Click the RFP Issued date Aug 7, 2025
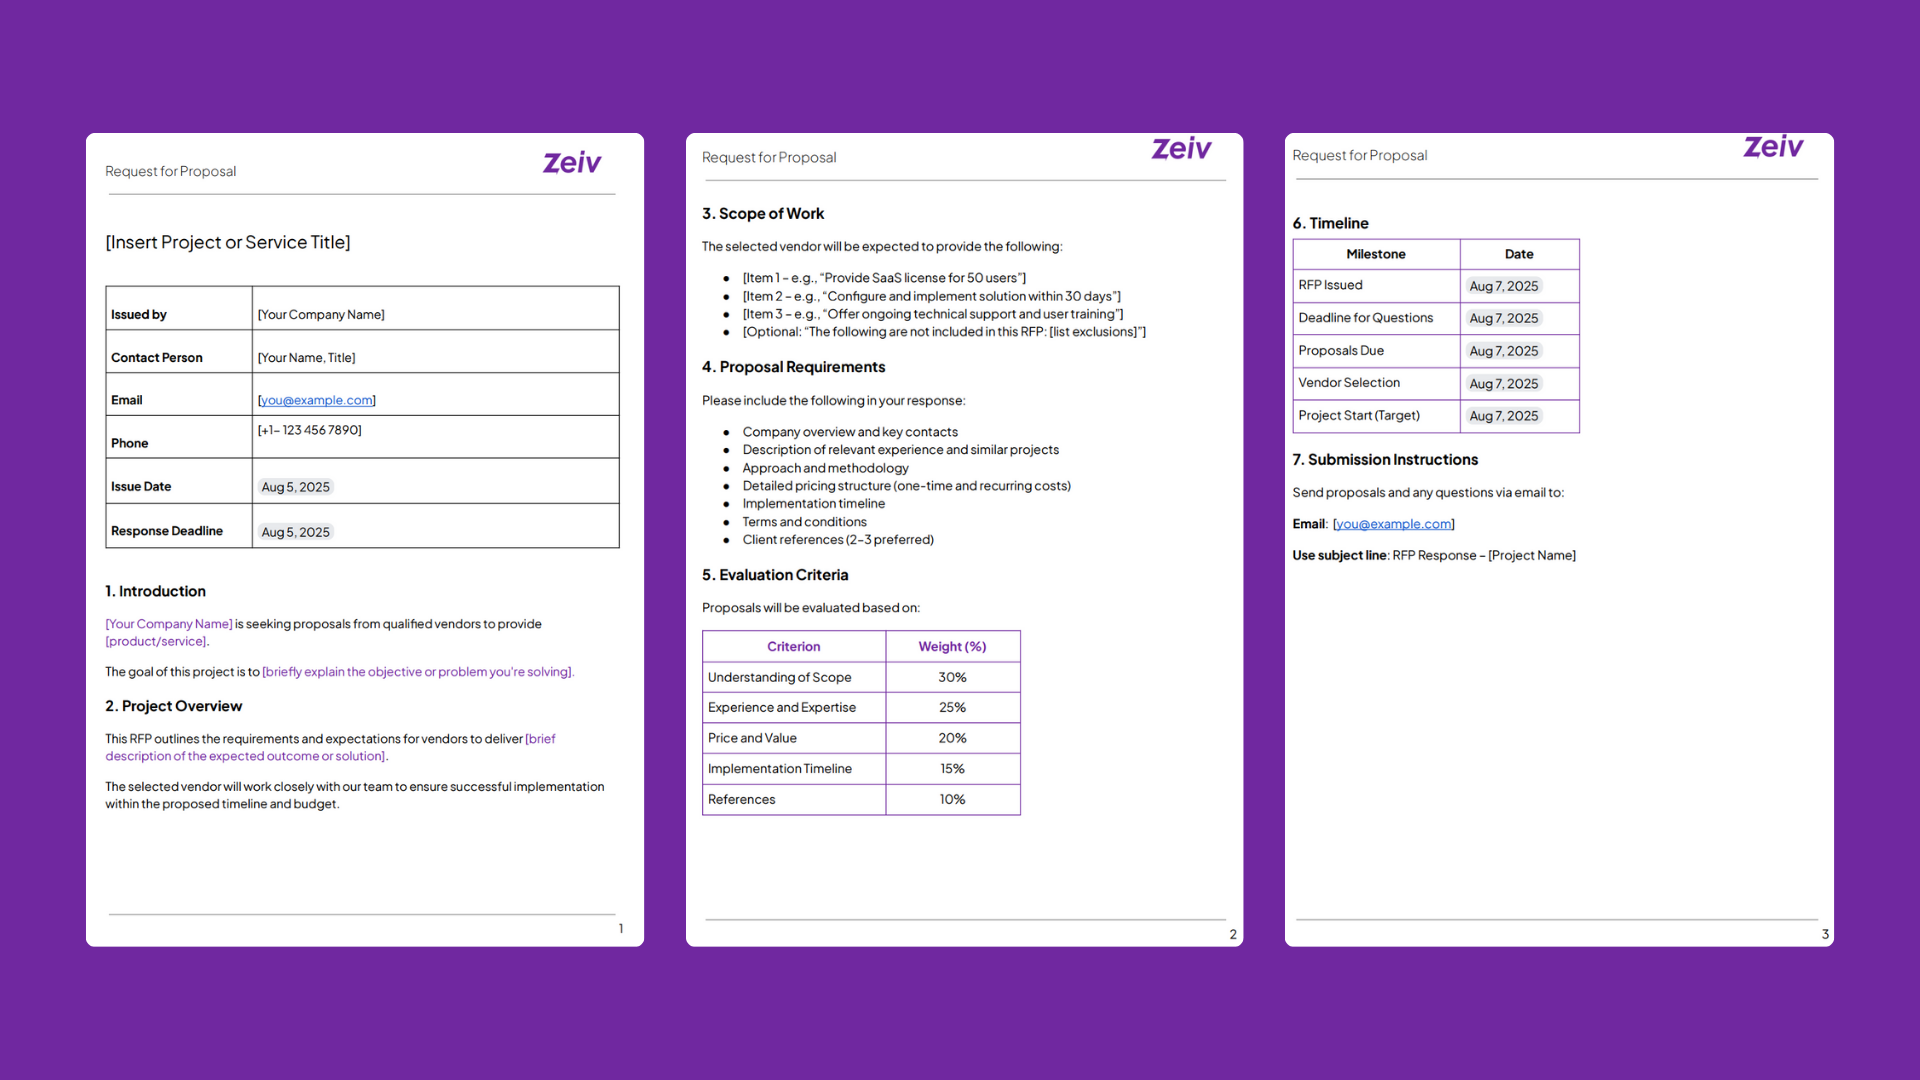Screen dimensions: 1920x1080 (x=1503, y=285)
